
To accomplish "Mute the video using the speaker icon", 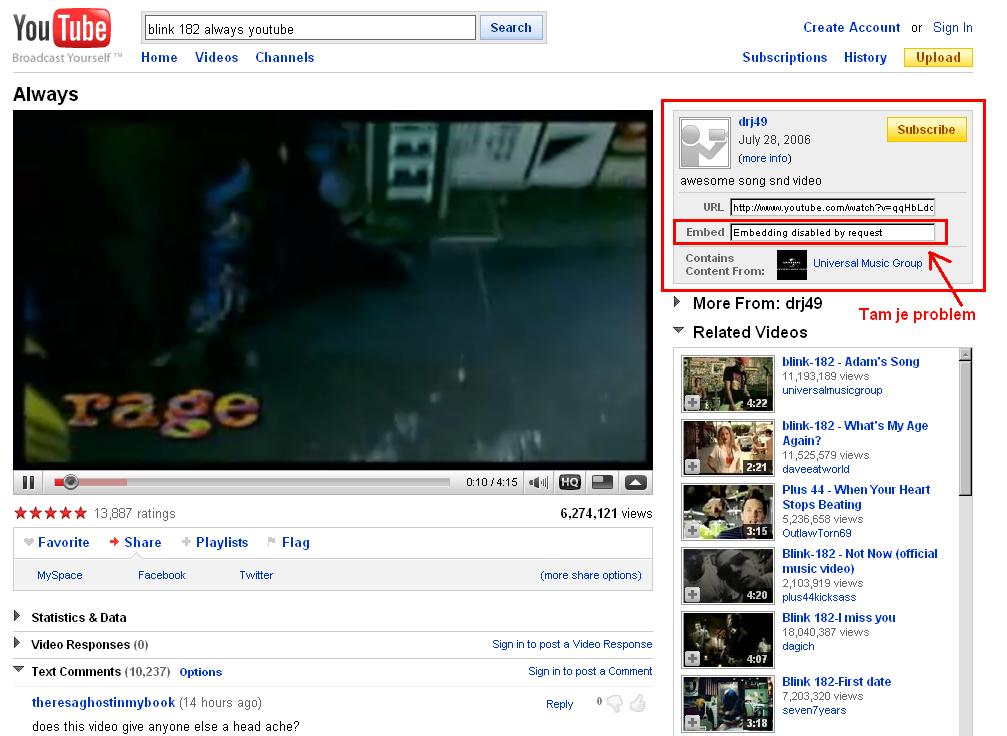I will (x=538, y=482).
